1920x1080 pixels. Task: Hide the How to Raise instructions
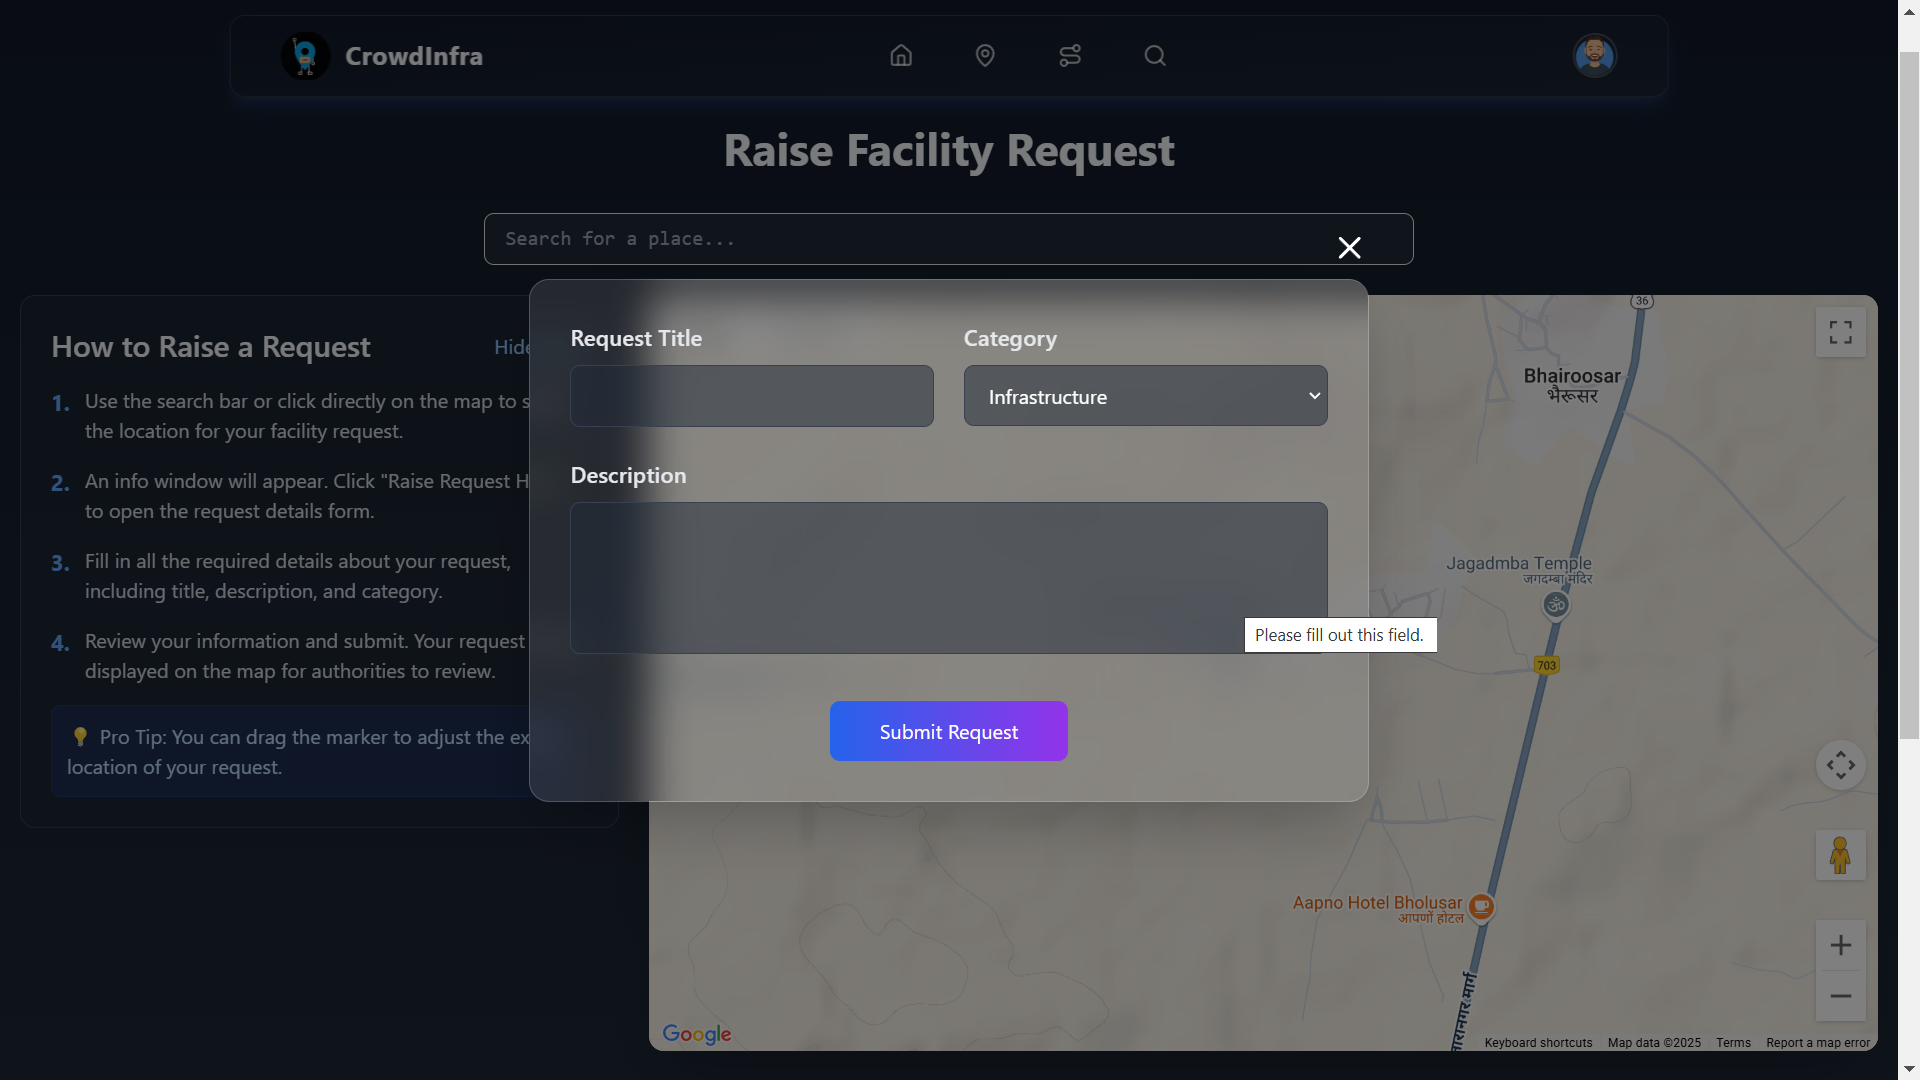pyautogui.click(x=512, y=347)
